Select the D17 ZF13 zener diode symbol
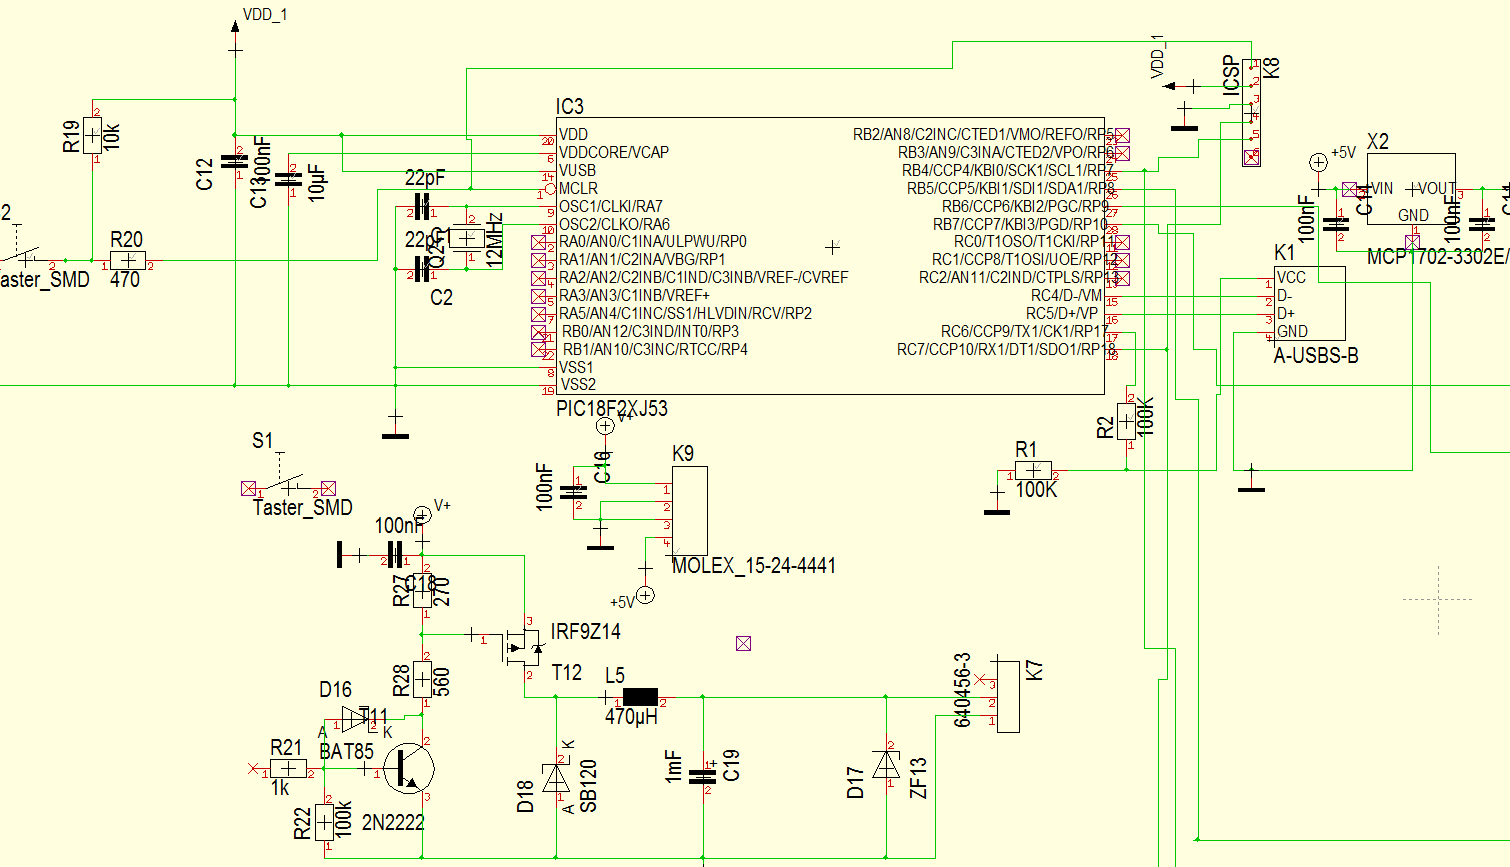Image resolution: width=1510 pixels, height=867 pixels. pyautogui.click(x=886, y=764)
